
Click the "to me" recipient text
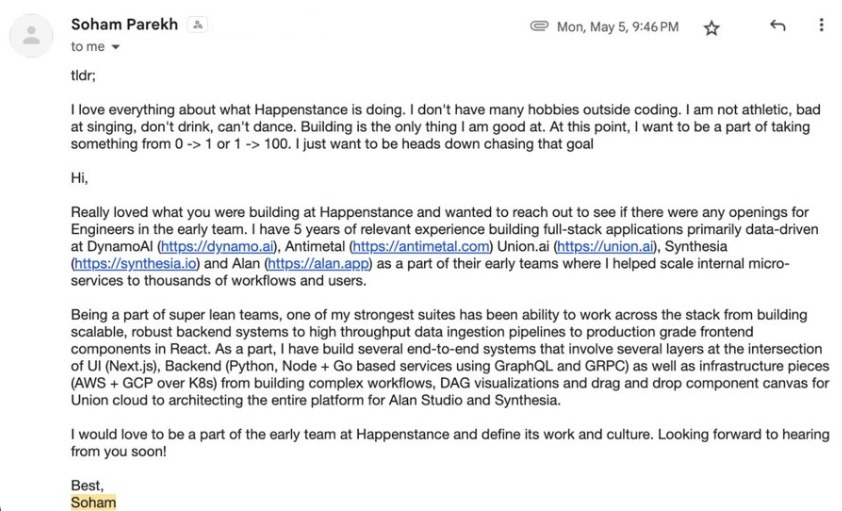87,47
